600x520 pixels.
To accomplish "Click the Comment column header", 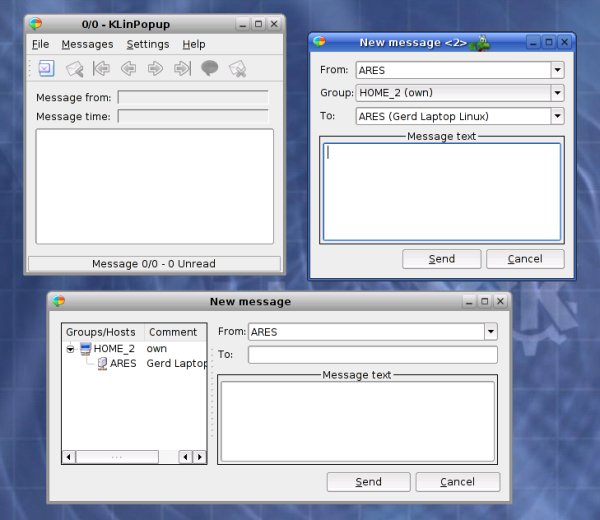I will tap(175, 332).
